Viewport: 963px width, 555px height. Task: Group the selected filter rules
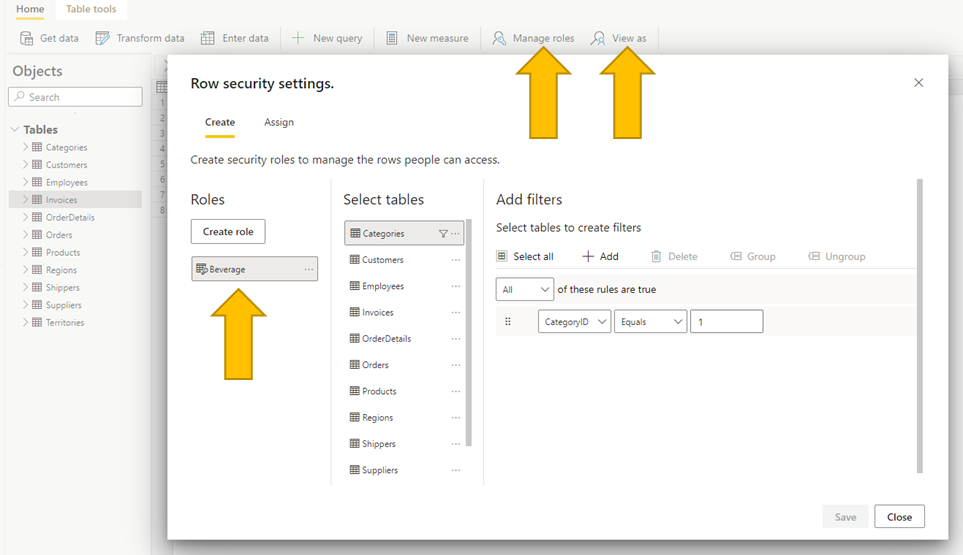tap(752, 256)
